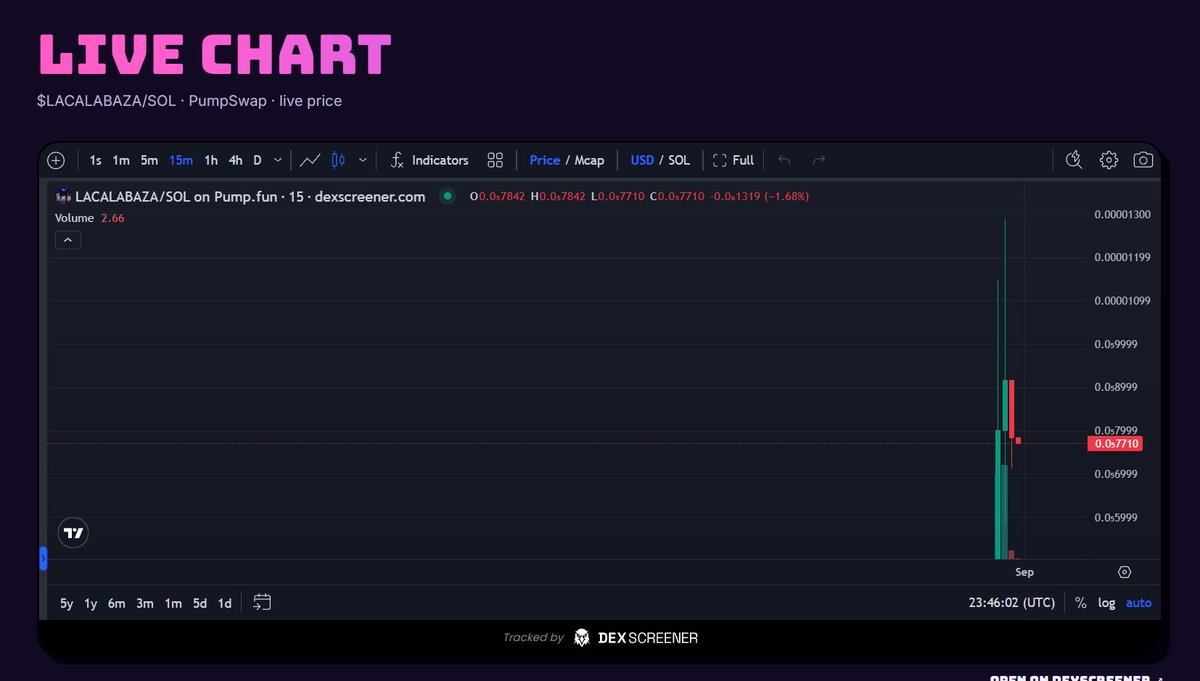
Task: Switch to candlestick chart style
Action: click(338, 160)
